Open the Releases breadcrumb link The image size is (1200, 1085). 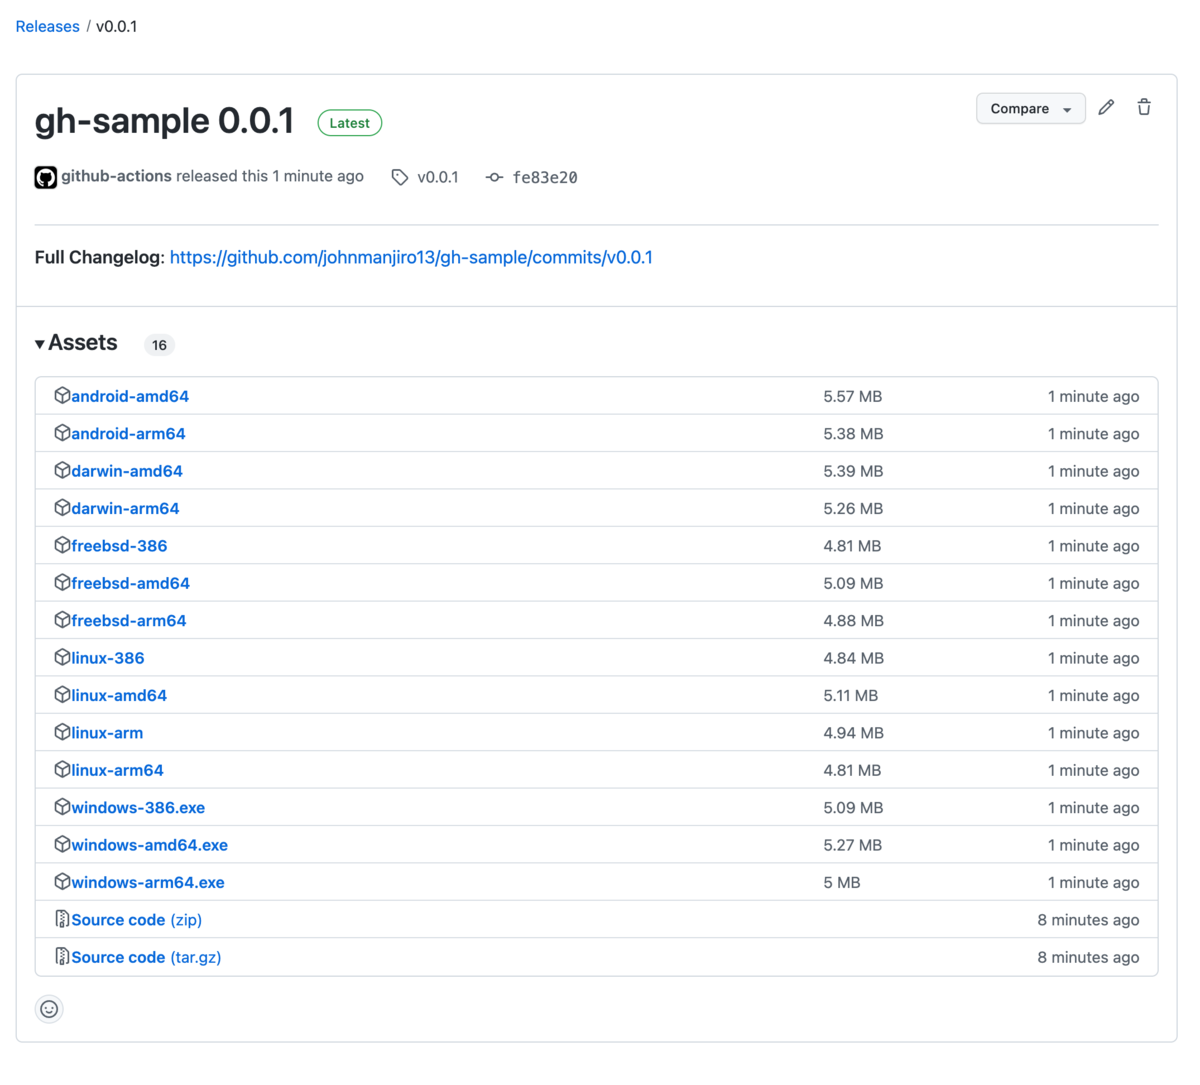pyautogui.click(x=47, y=26)
